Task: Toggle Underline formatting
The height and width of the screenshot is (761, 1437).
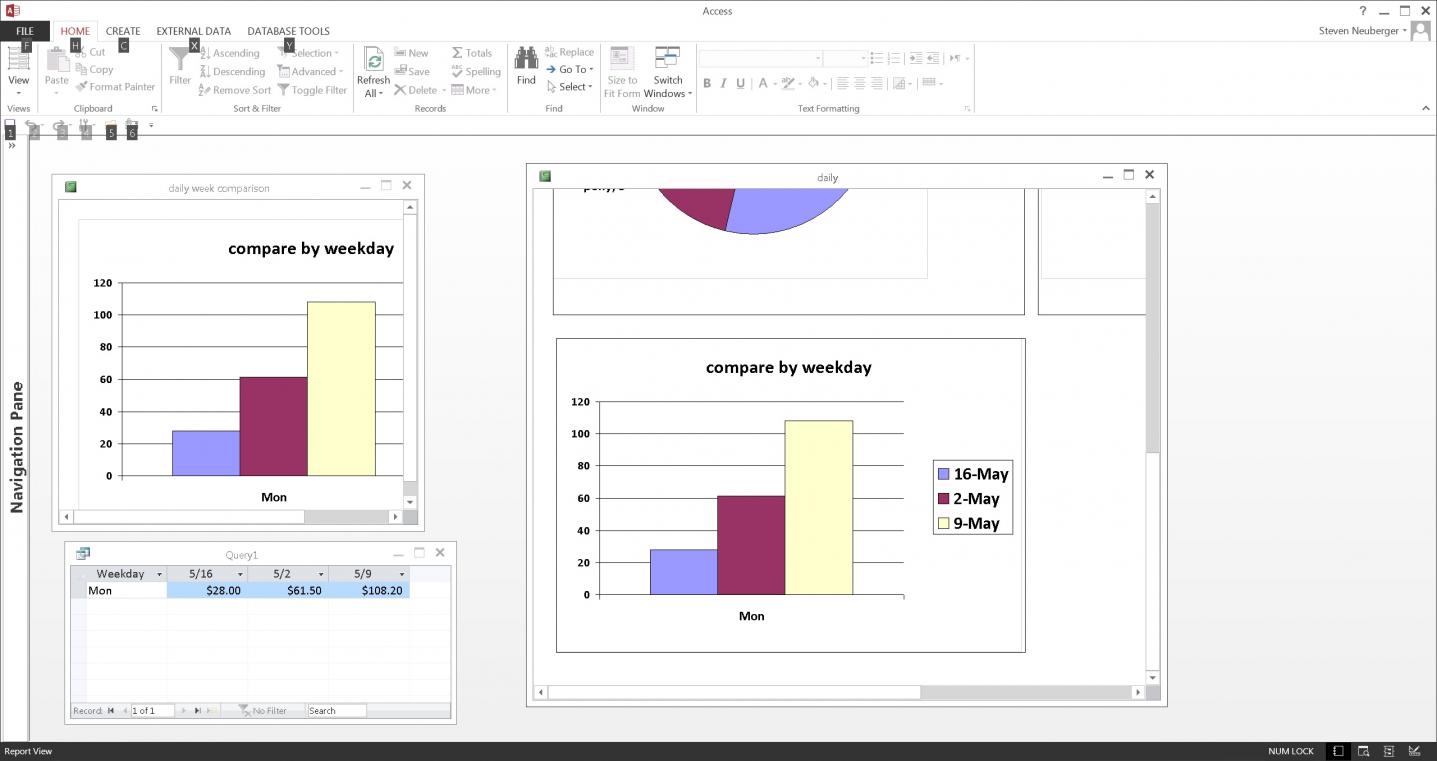Action: [741, 83]
